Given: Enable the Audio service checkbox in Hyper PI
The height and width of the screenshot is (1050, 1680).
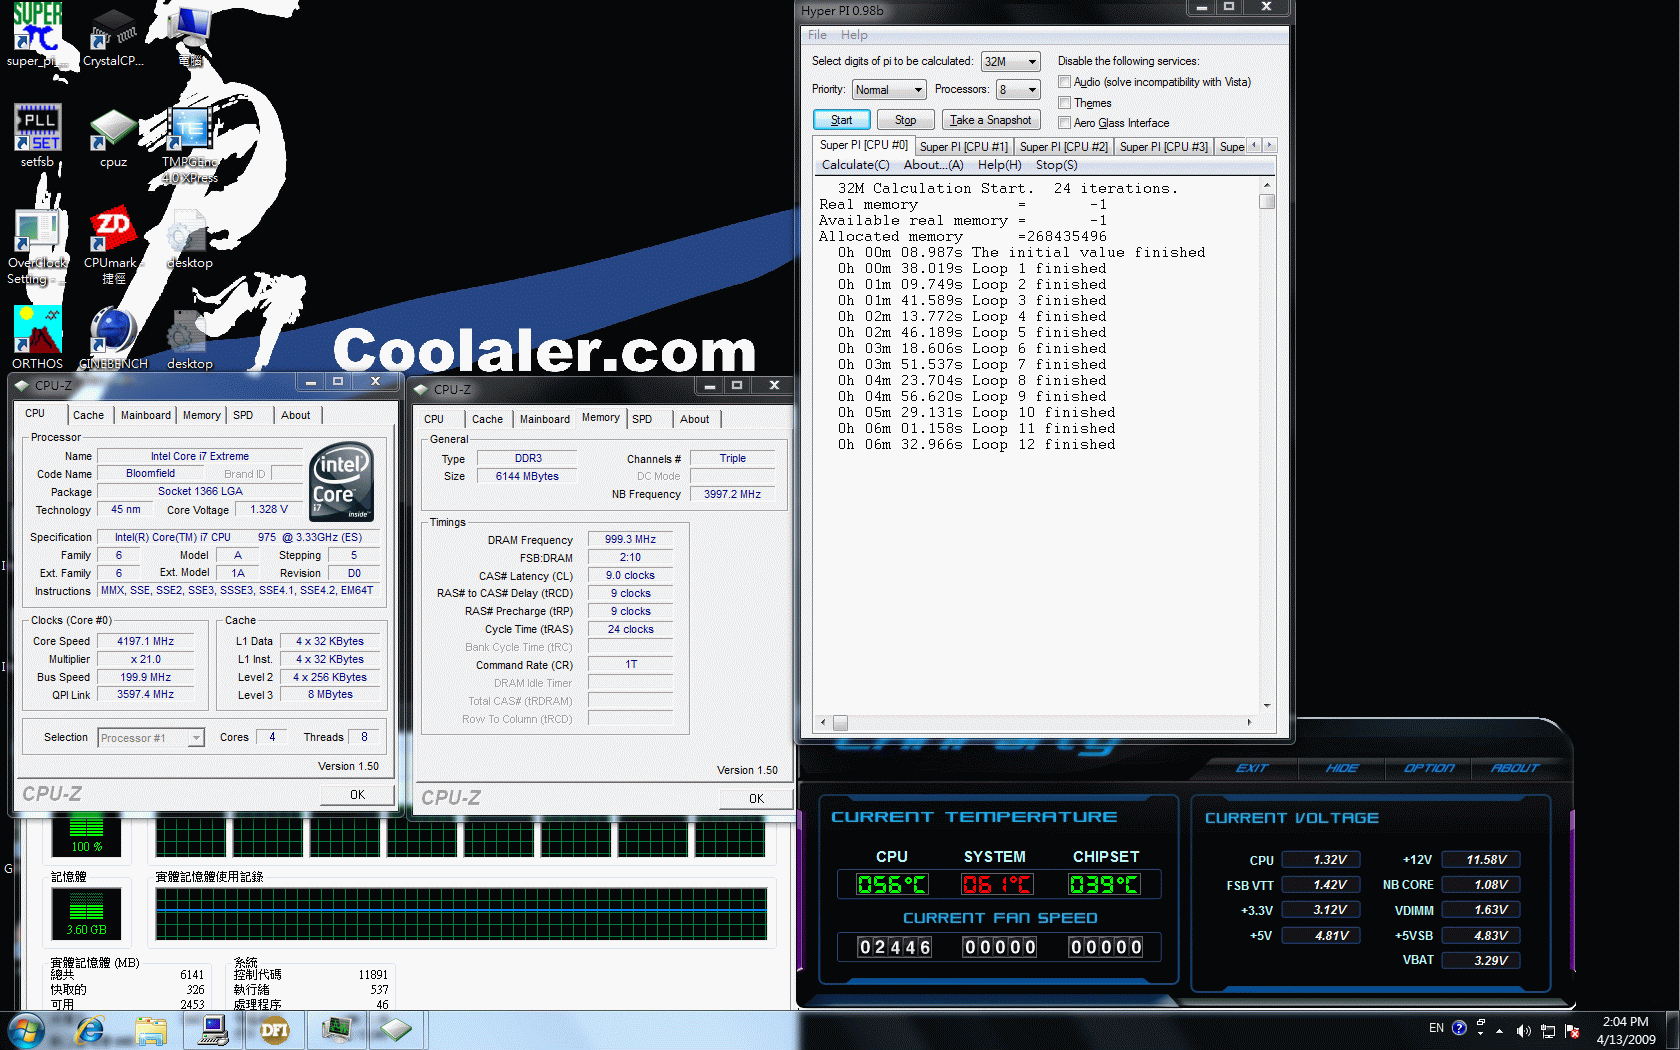Looking at the screenshot, I should [x=1065, y=82].
